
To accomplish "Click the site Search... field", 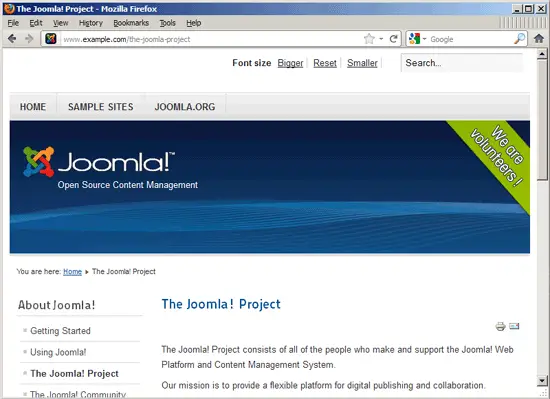I will [462, 63].
